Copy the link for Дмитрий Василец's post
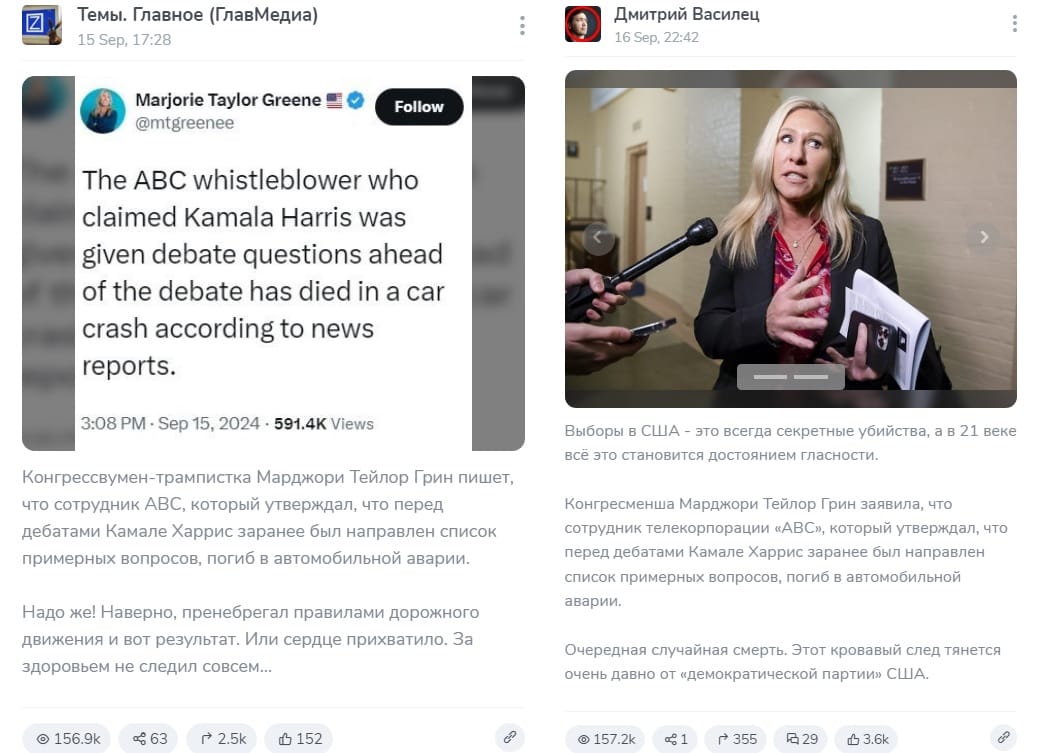This screenshot has width=1047, height=753. (x=1003, y=738)
